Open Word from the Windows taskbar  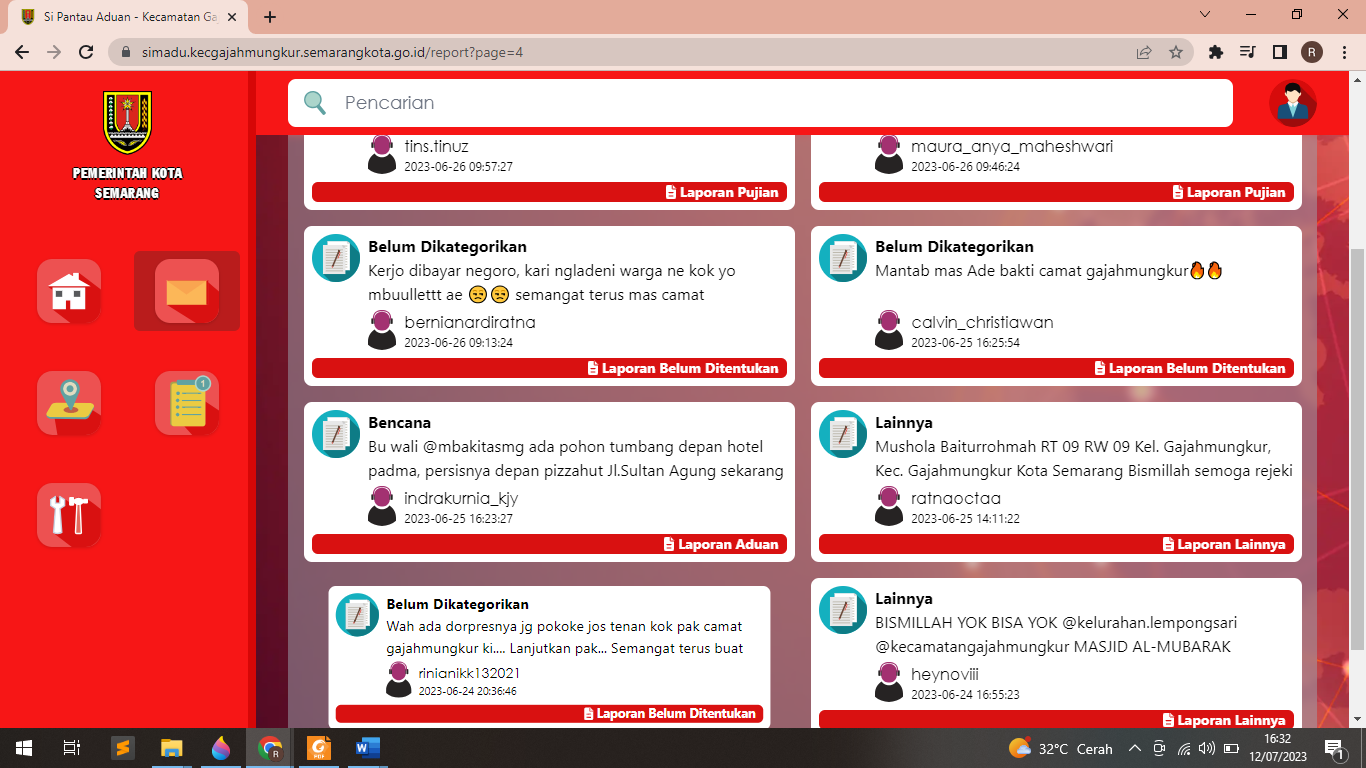click(x=367, y=748)
